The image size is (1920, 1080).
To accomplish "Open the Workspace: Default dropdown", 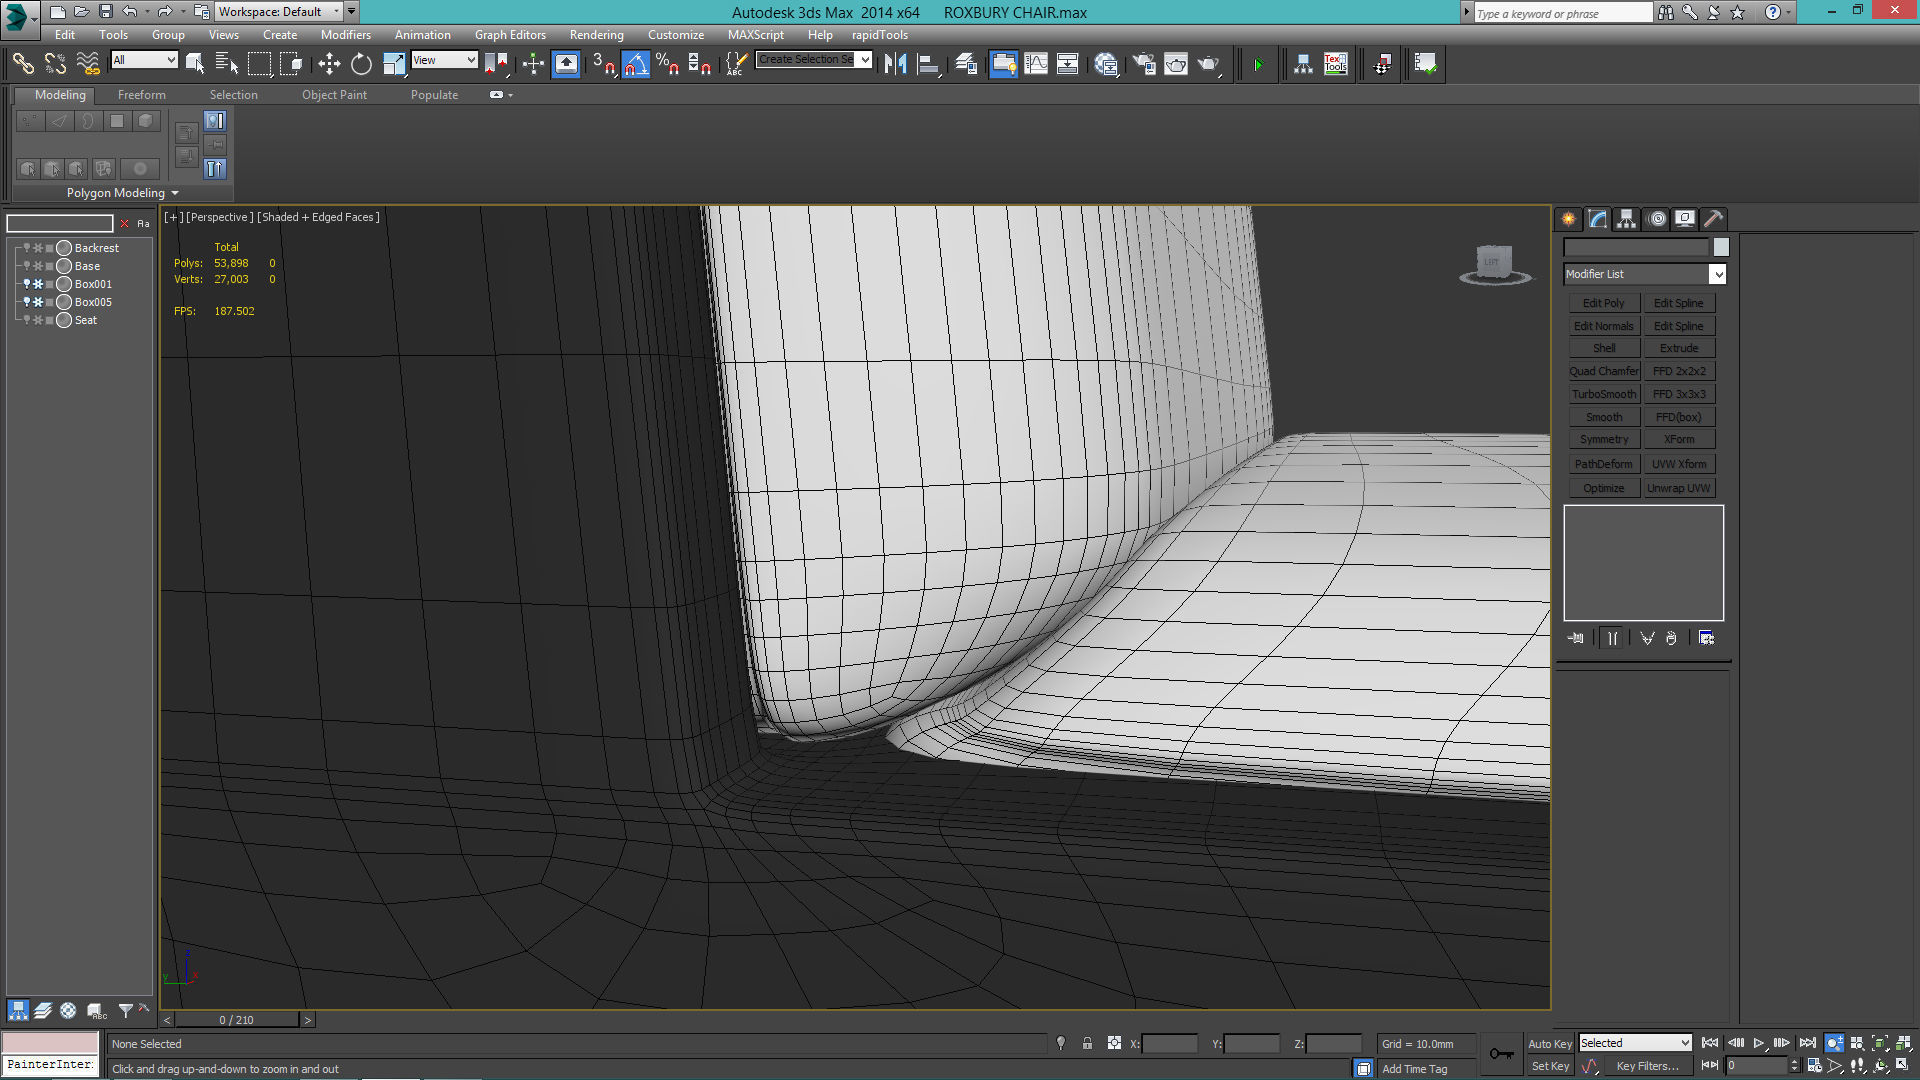I will 279,12.
